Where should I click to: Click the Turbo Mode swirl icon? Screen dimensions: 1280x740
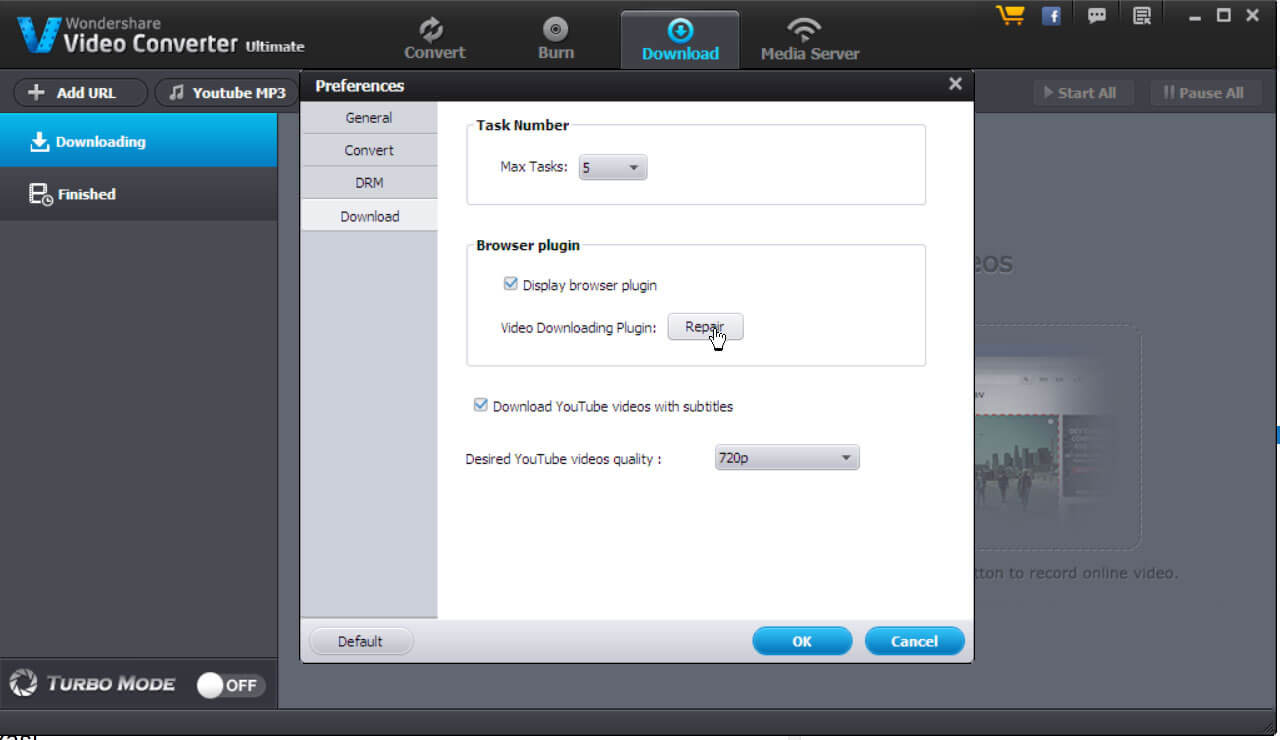[x=23, y=684]
